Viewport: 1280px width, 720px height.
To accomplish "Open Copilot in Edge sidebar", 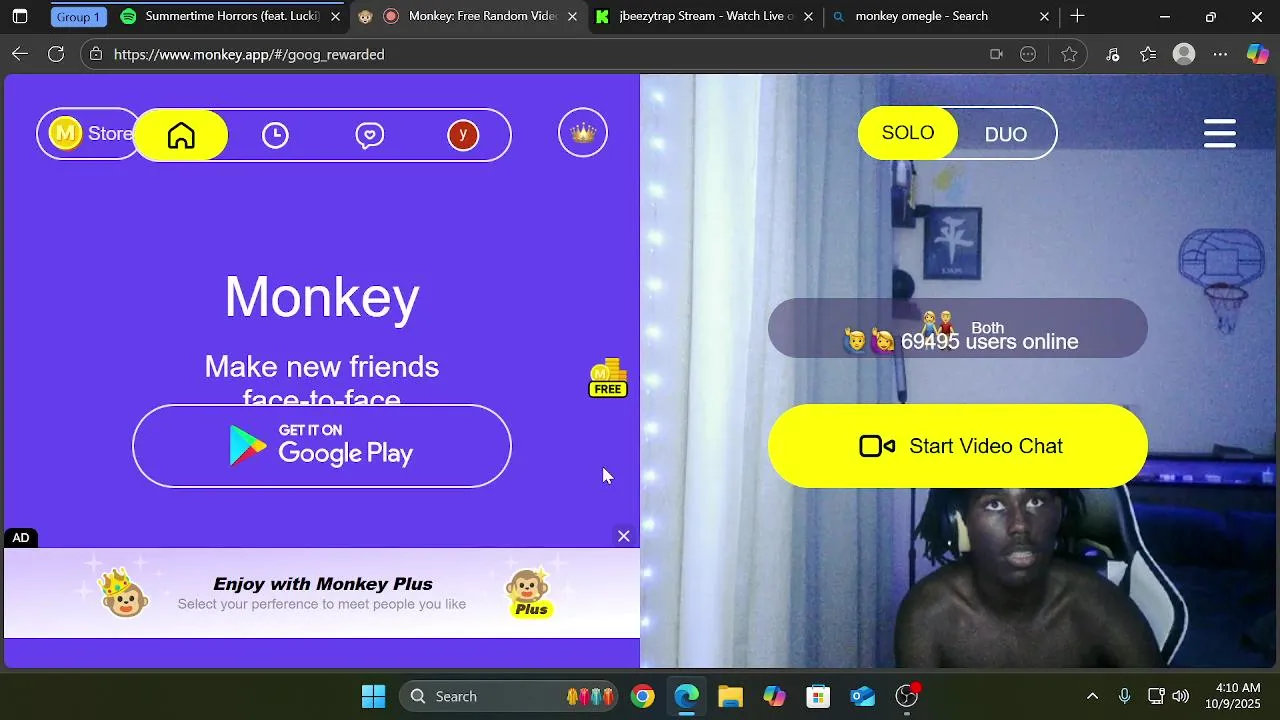I will tap(1257, 54).
